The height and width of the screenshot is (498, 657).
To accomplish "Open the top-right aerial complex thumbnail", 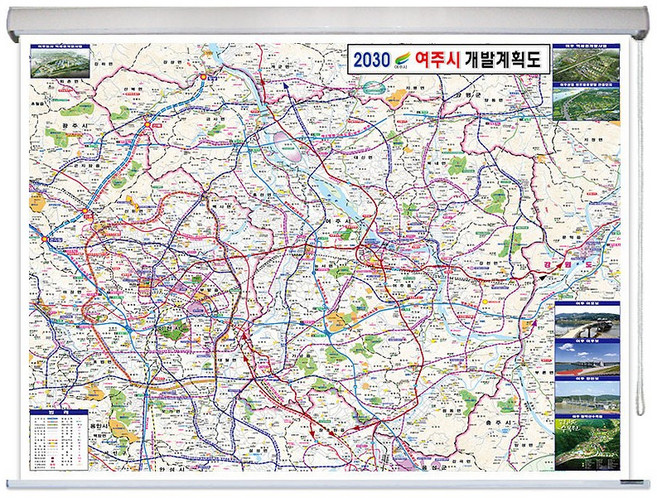I will coord(586,64).
